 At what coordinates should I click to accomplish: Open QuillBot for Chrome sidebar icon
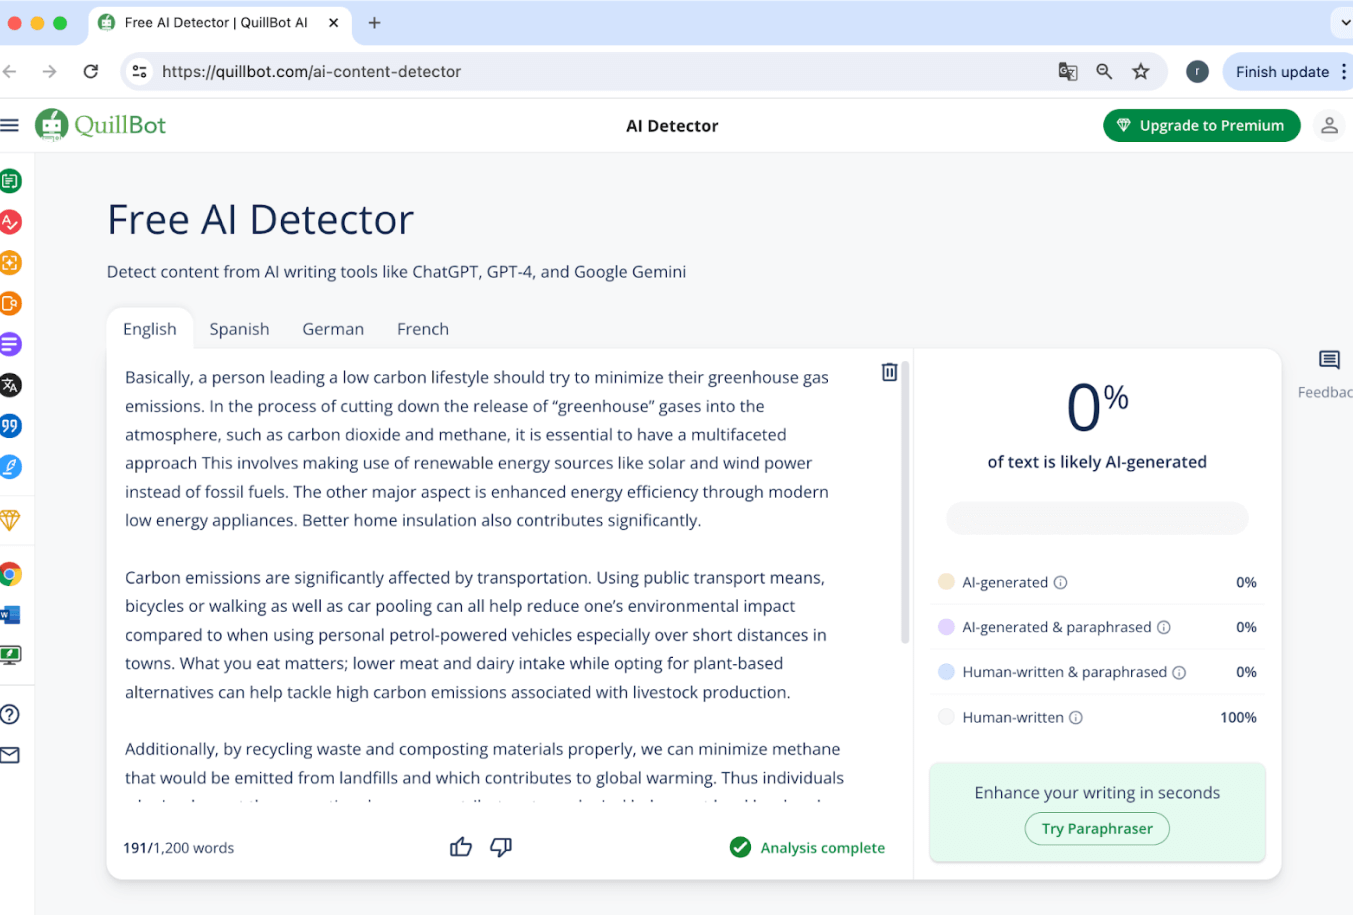10,574
